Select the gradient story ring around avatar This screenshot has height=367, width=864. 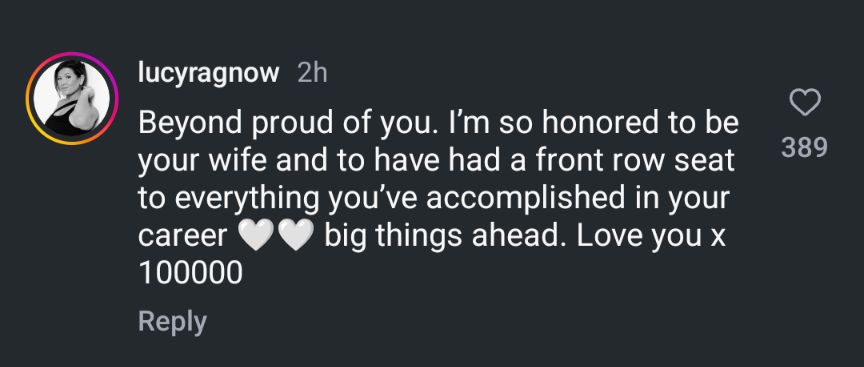pos(72,99)
